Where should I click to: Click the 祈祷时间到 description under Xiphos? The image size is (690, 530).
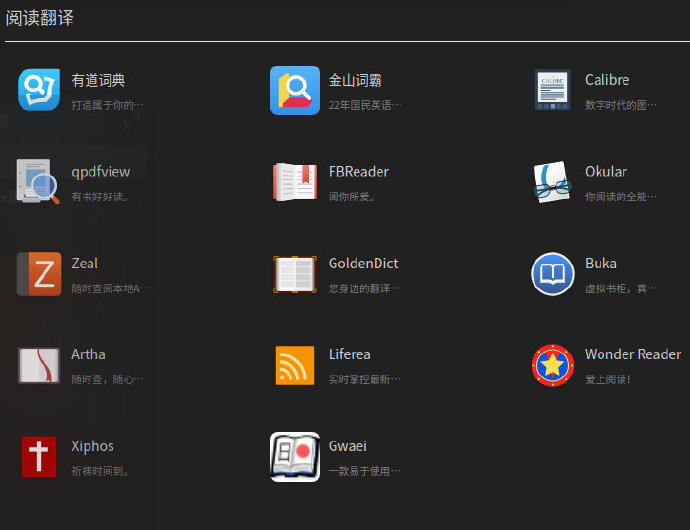100,471
